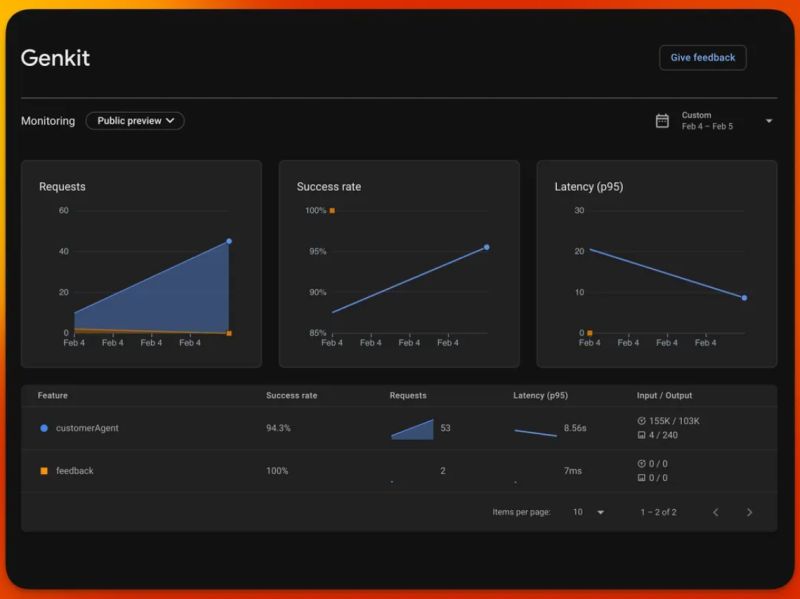Image resolution: width=800 pixels, height=599 pixels.
Task: Click the 94.3% success rate value
Action: tap(278, 428)
